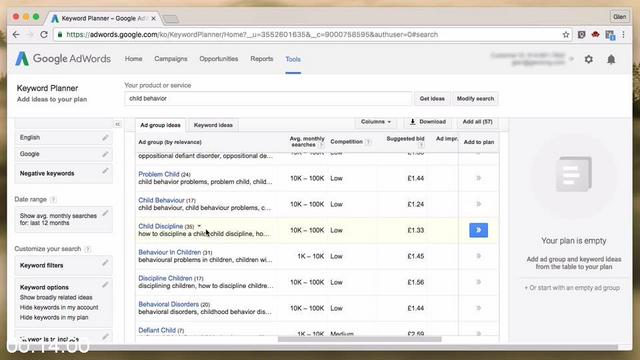The width and height of the screenshot is (640, 360).
Task: Click Add all (57) button
Action: point(477,122)
